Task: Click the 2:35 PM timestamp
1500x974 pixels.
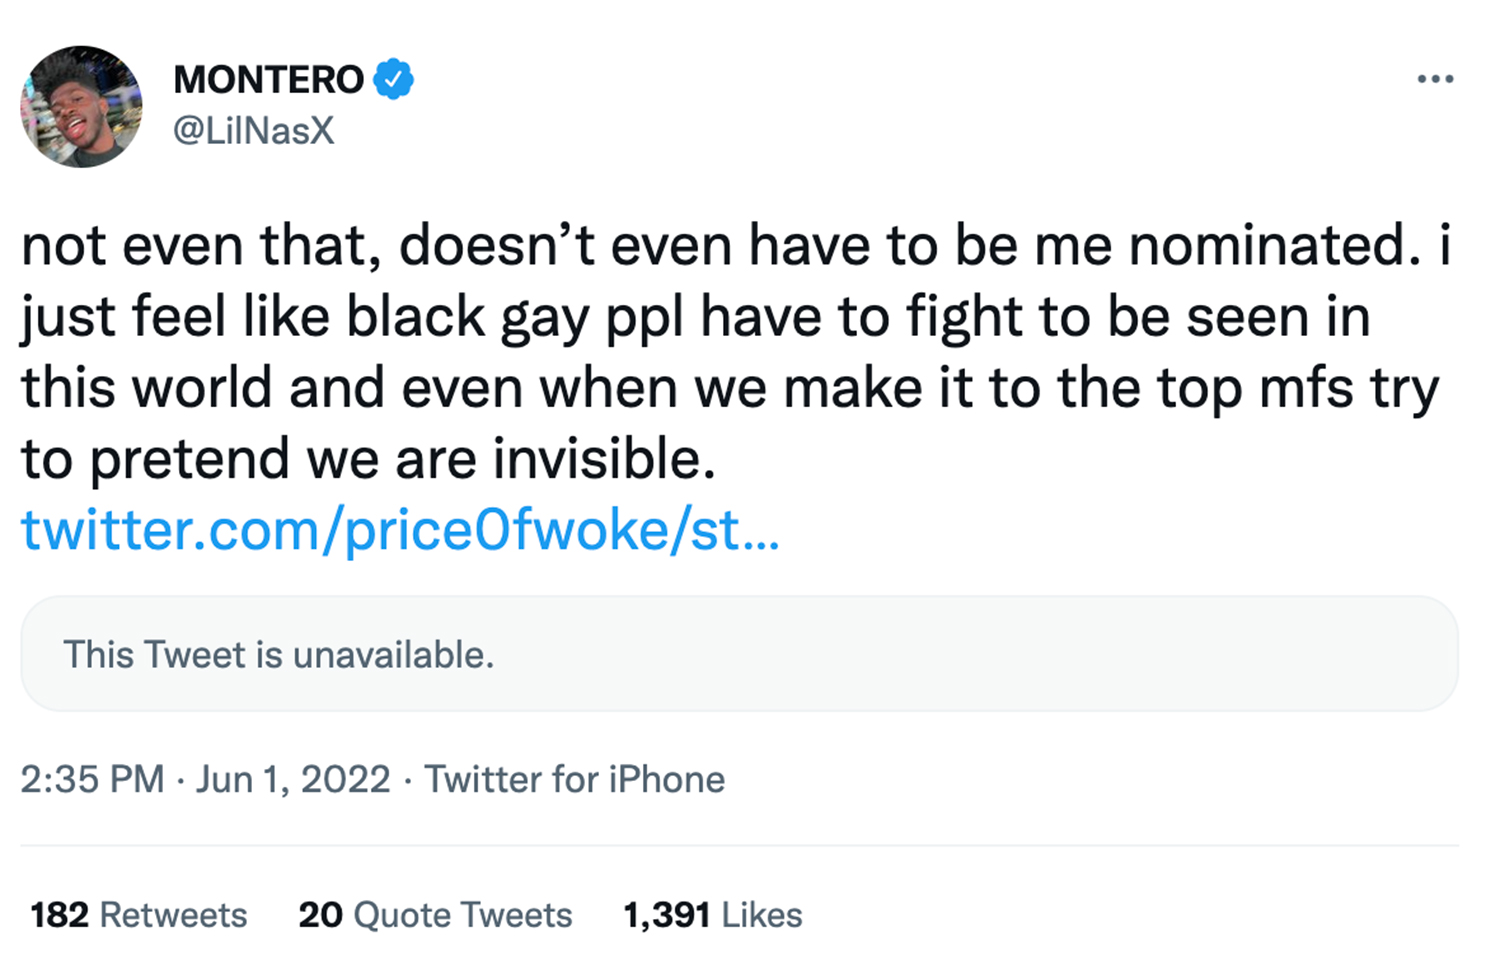Action: 92,779
